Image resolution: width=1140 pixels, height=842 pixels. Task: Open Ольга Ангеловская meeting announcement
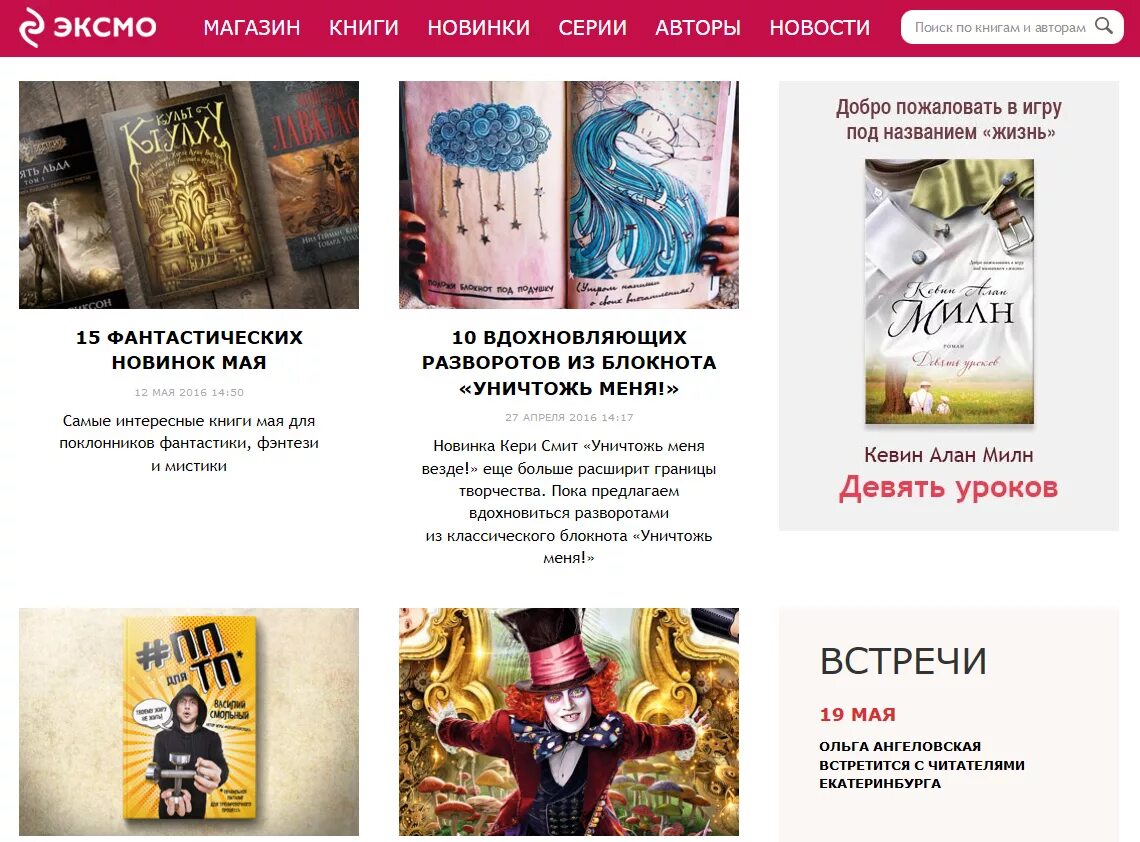922,765
